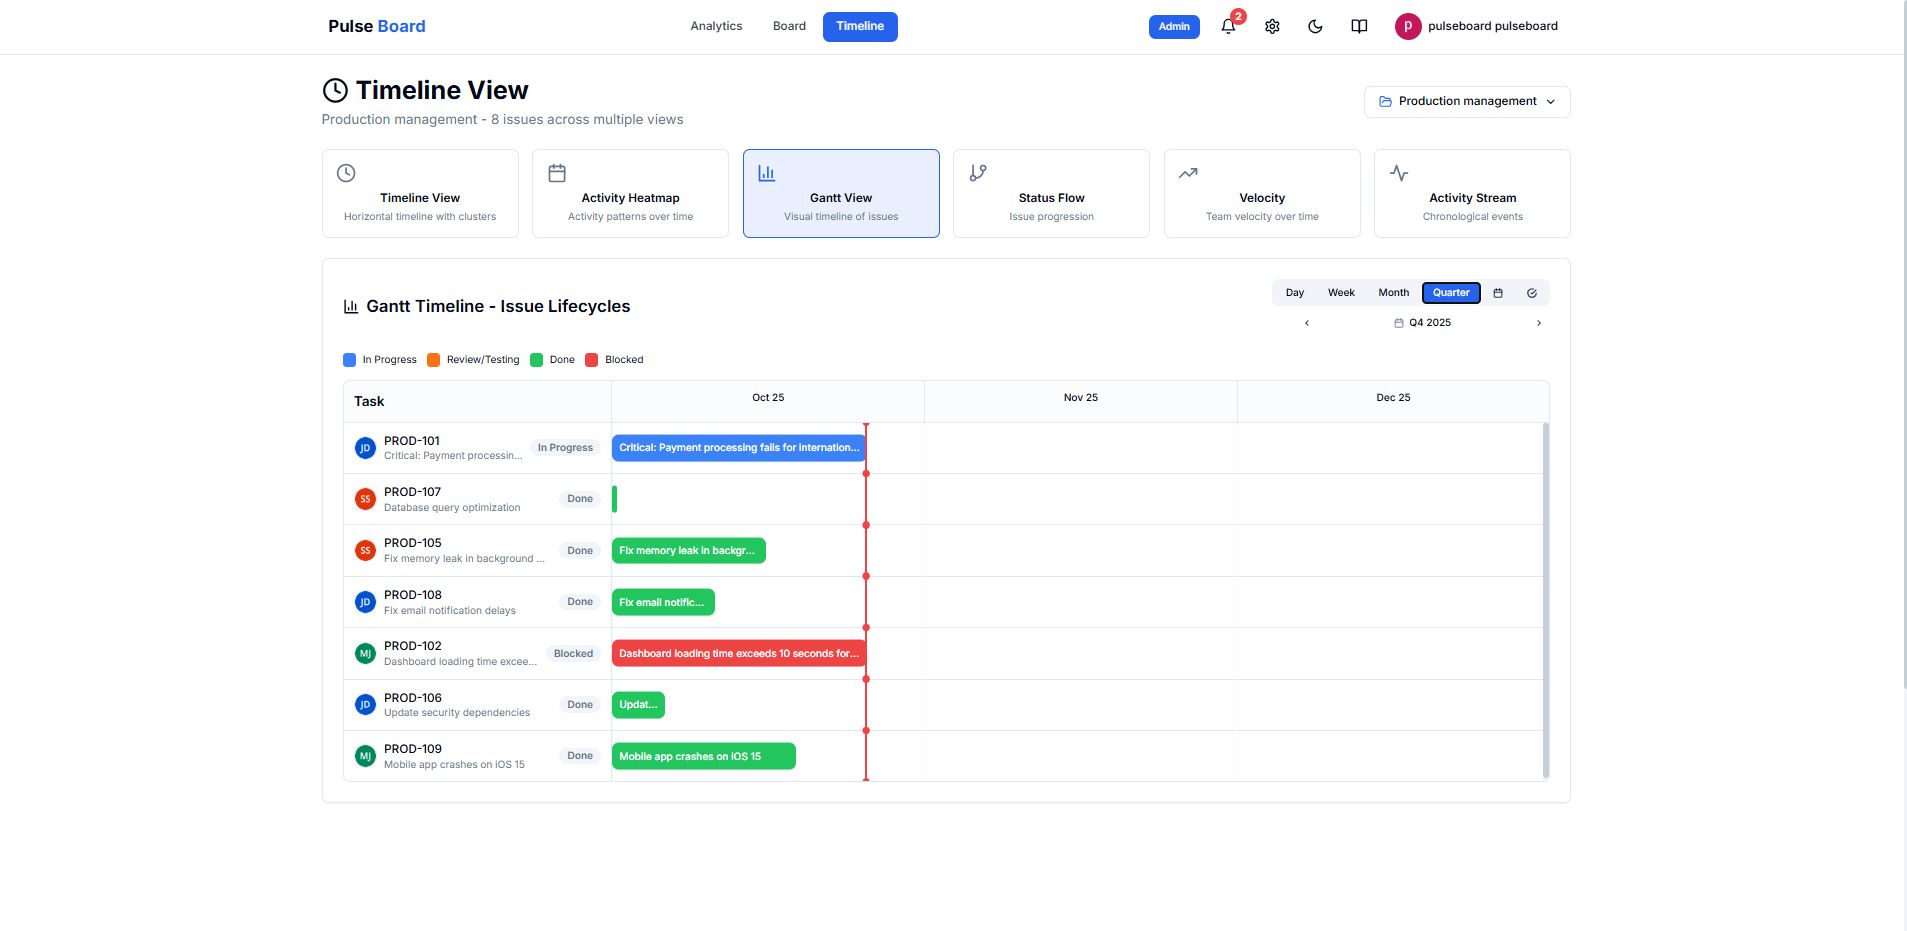Image resolution: width=1907 pixels, height=931 pixels.
Task: Click the Pulse Board logo link
Action: pos(377,27)
